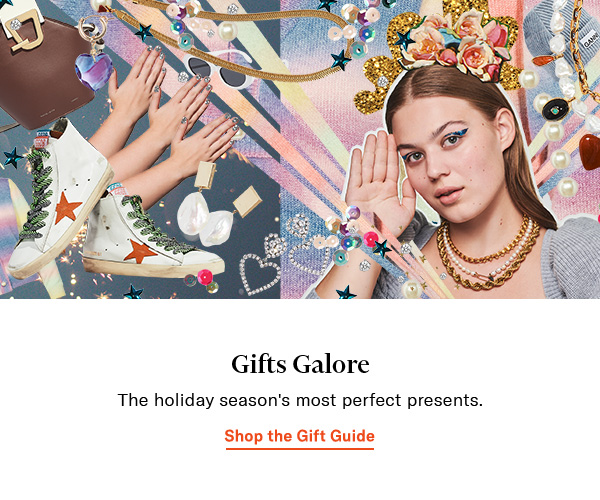Select the red heart charm at right edge
The image size is (600, 500).
point(590,152)
